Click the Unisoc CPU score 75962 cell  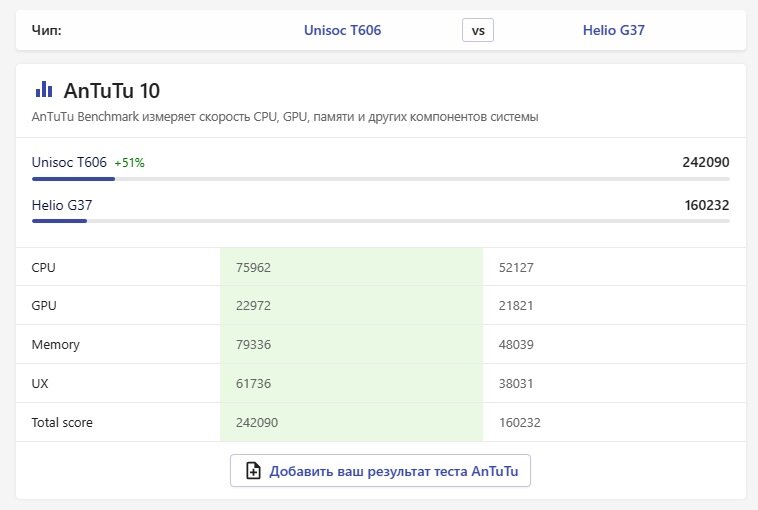coord(254,268)
